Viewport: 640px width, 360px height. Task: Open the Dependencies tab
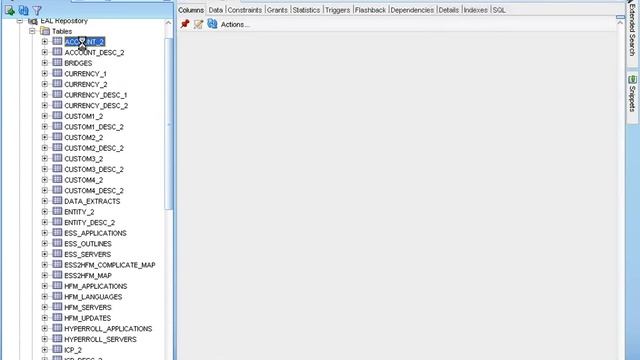click(412, 10)
